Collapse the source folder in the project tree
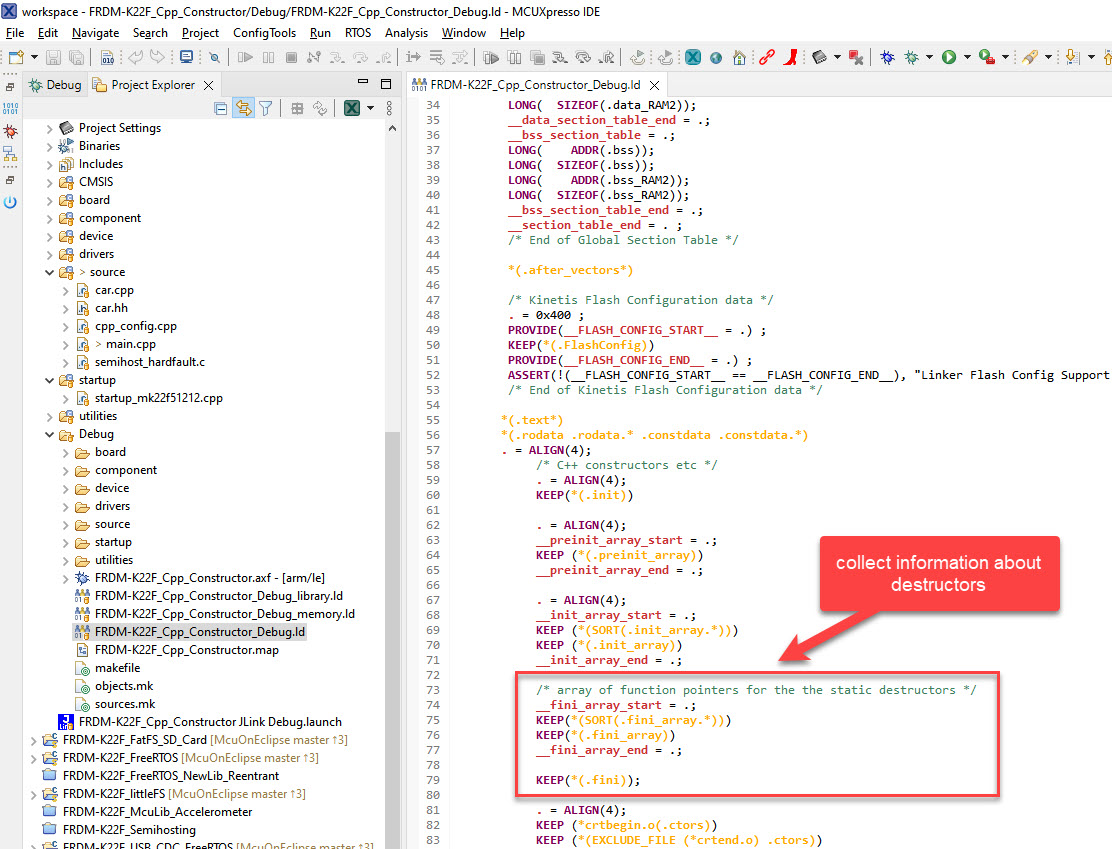The width and height of the screenshot is (1112, 849). click(49, 271)
